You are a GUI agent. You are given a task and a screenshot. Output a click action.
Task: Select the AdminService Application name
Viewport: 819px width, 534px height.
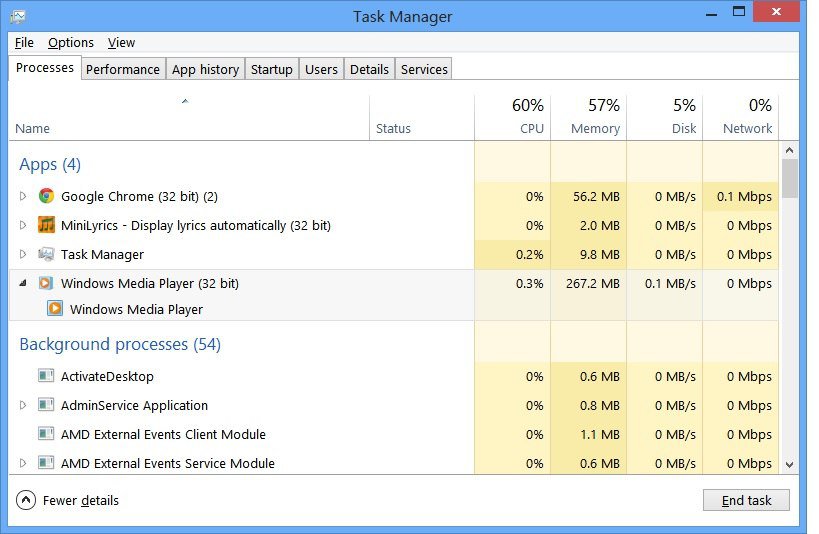[134, 405]
